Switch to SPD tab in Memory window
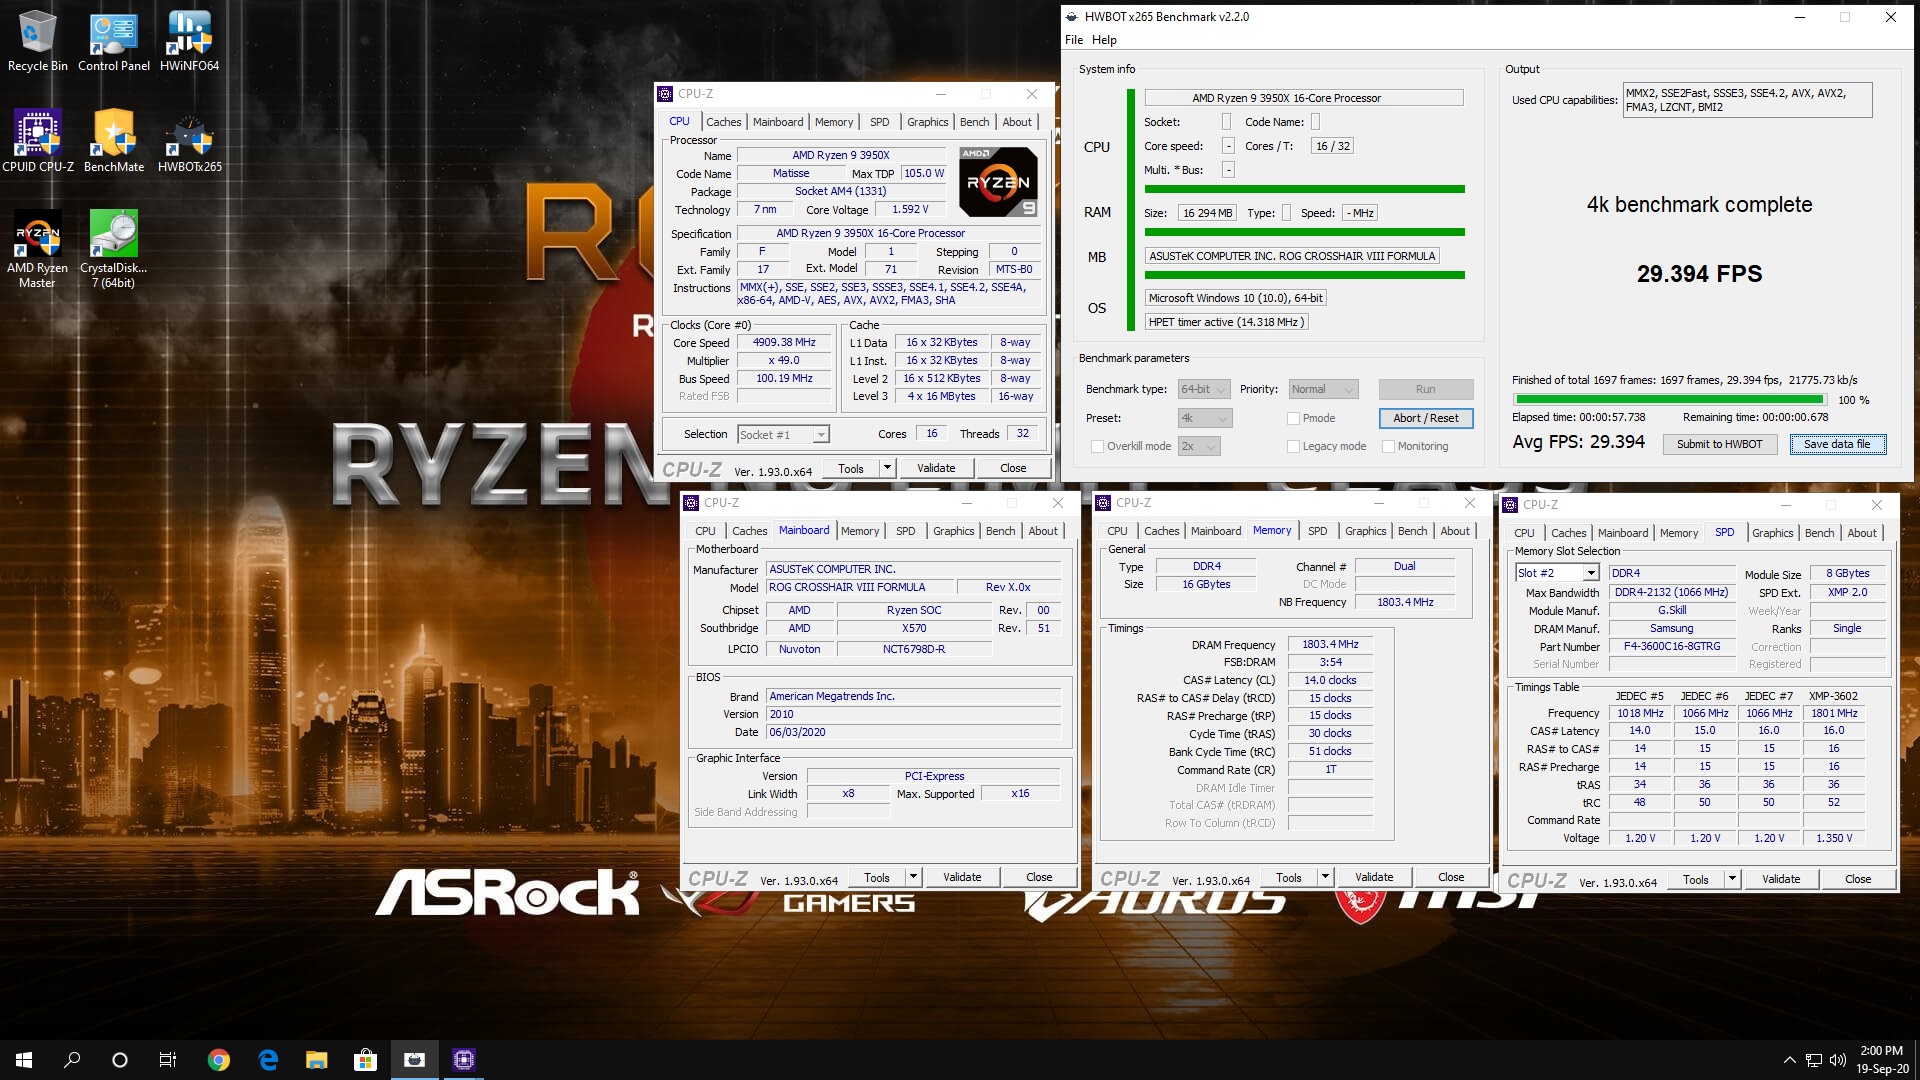The width and height of the screenshot is (1920, 1080). point(1317,531)
